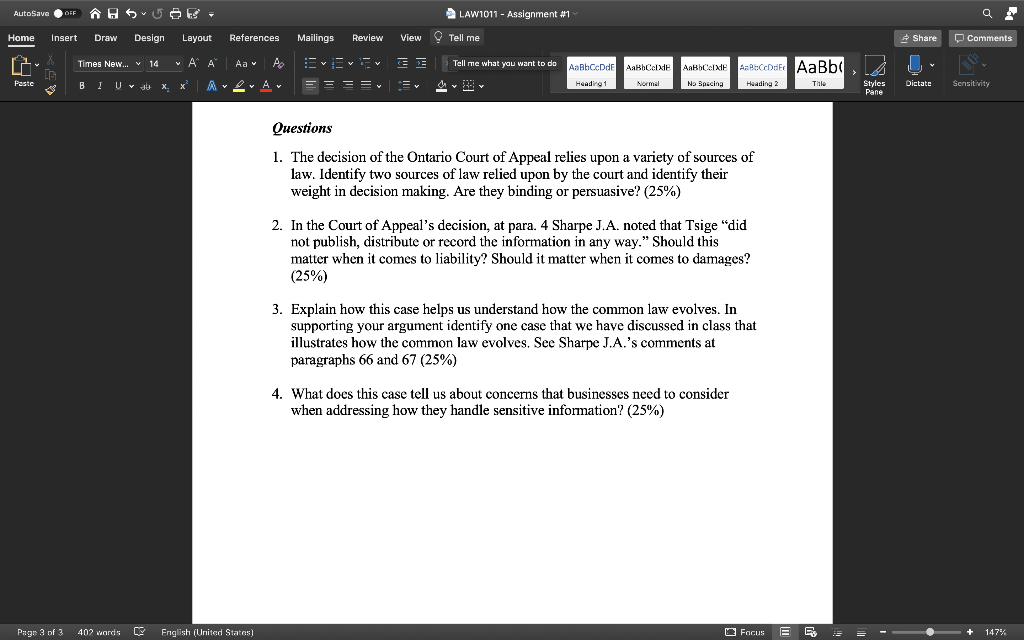Switch to the Mailings tab
This screenshot has height=640, width=1024.
pos(315,38)
